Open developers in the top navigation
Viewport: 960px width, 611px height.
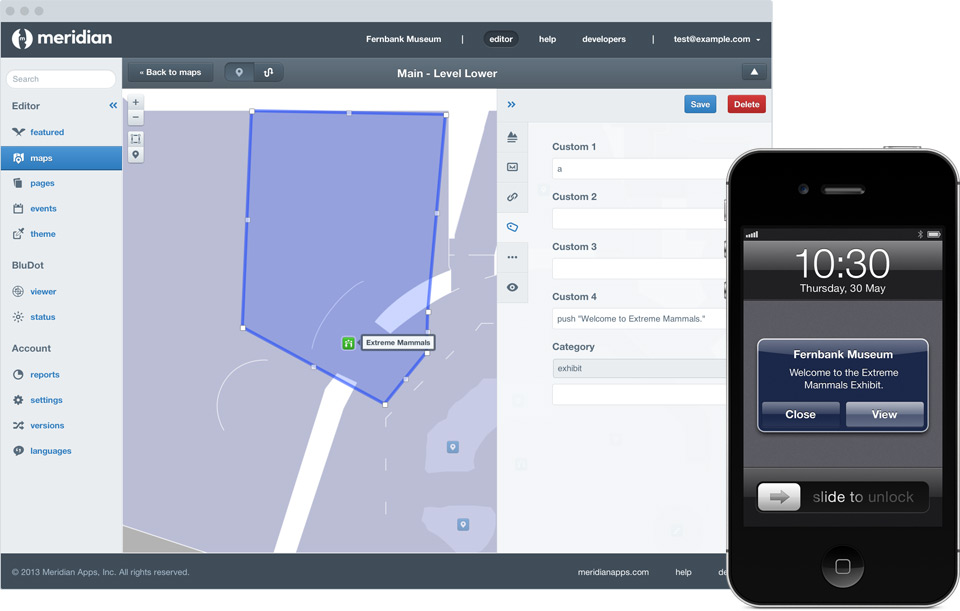[604, 39]
